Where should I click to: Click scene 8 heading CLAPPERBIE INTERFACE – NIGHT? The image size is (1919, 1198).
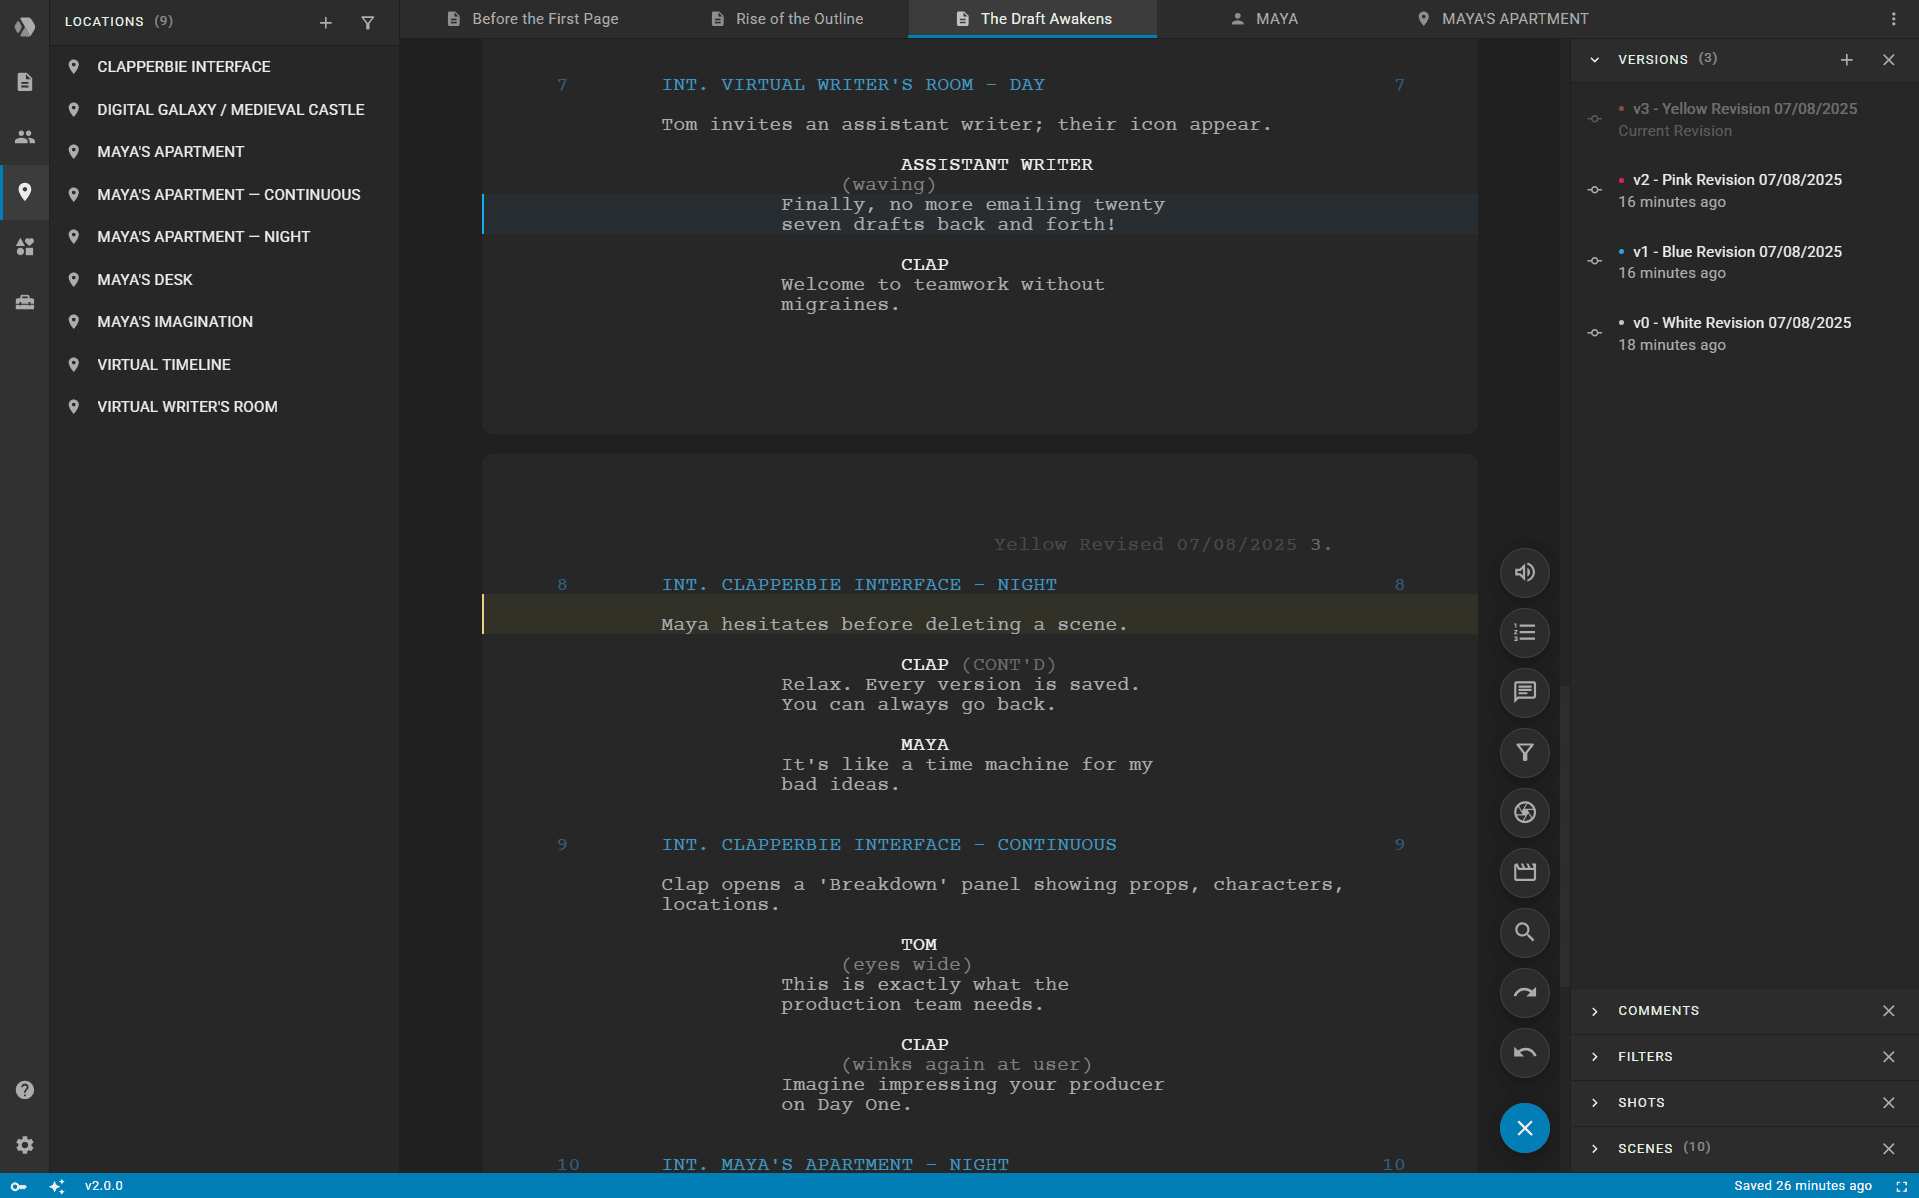click(859, 585)
